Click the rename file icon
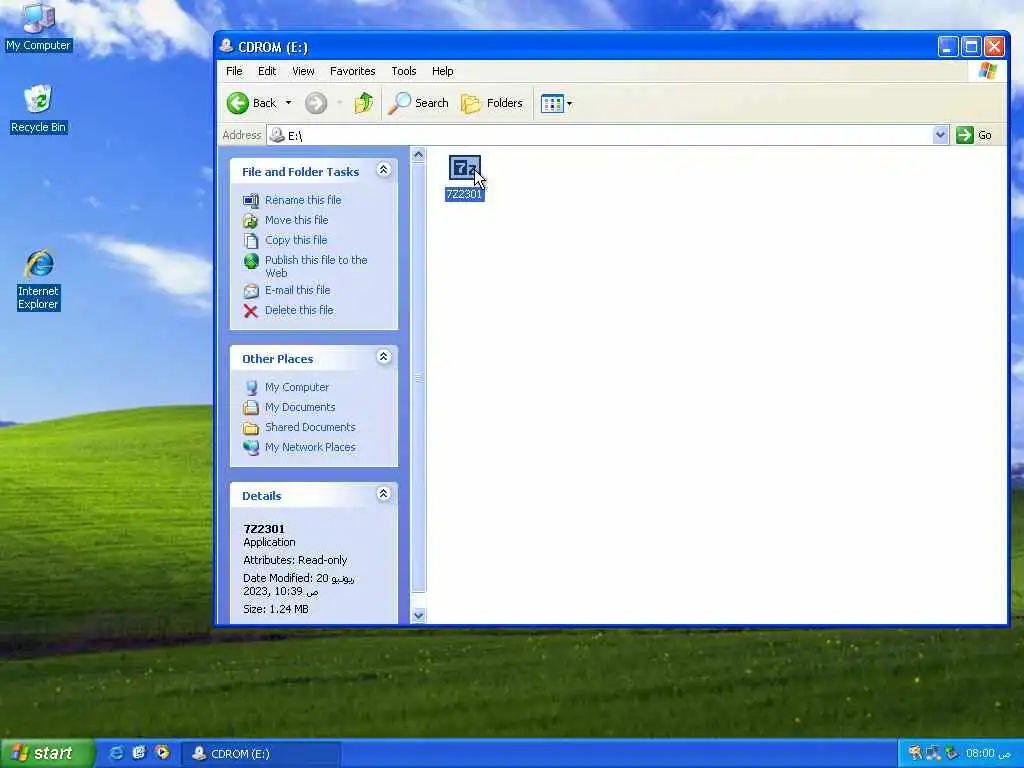 pos(251,200)
